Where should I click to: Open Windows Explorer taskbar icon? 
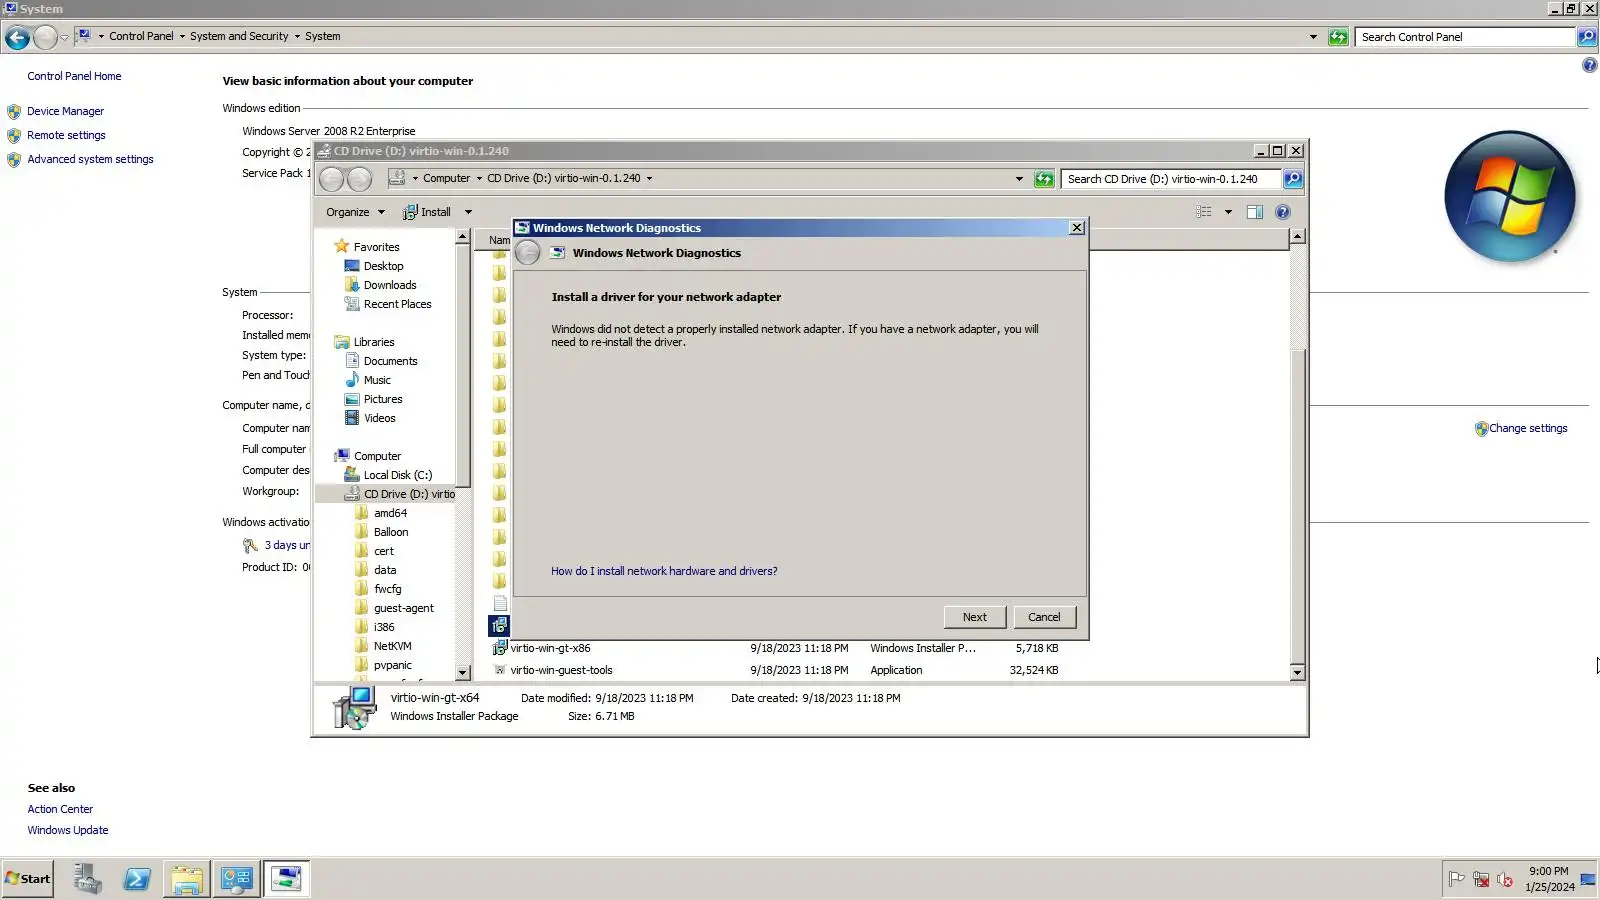pyautogui.click(x=187, y=879)
